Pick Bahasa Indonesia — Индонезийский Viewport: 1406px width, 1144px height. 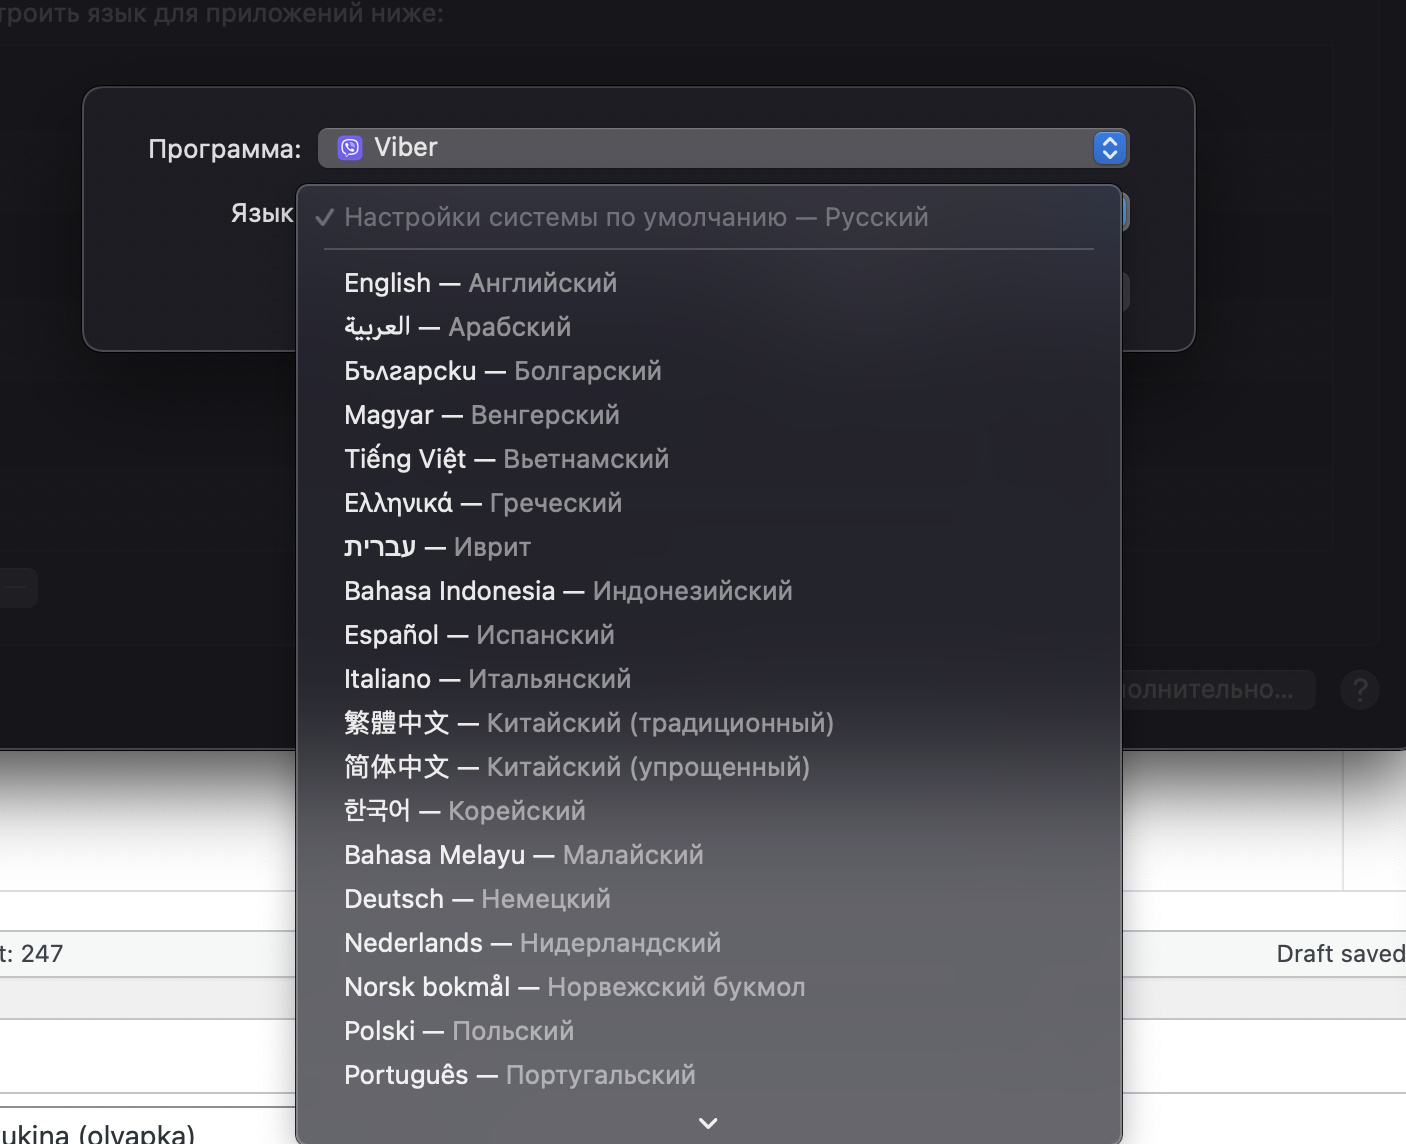tap(709, 591)
